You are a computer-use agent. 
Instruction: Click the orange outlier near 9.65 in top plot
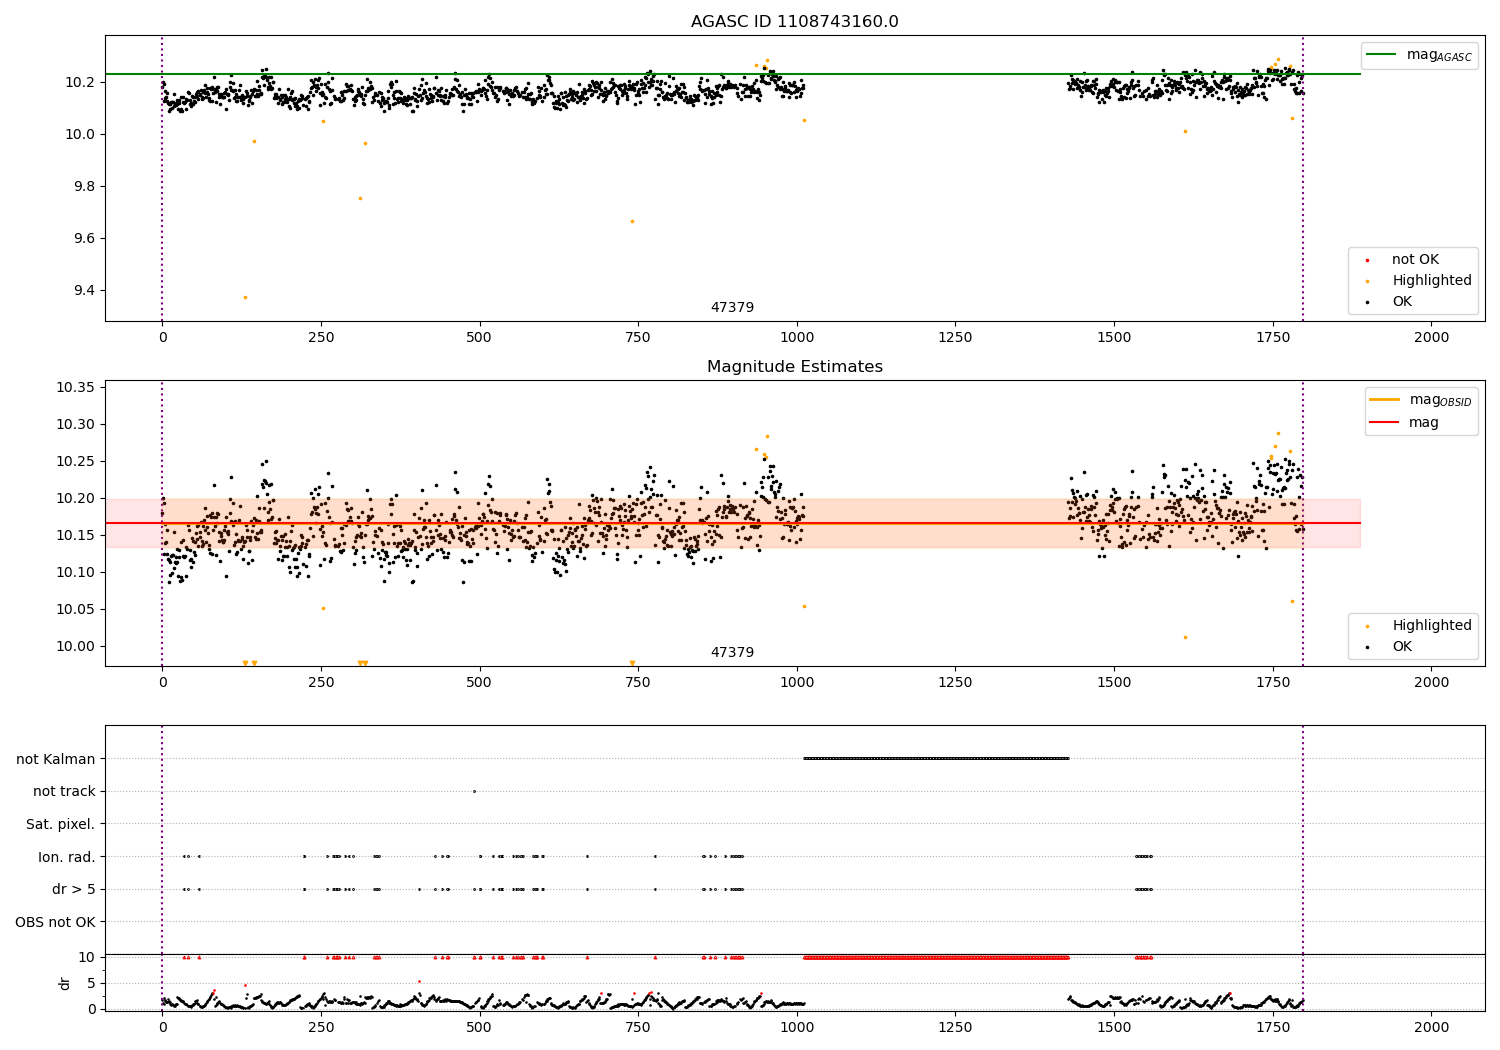[632, 221]
